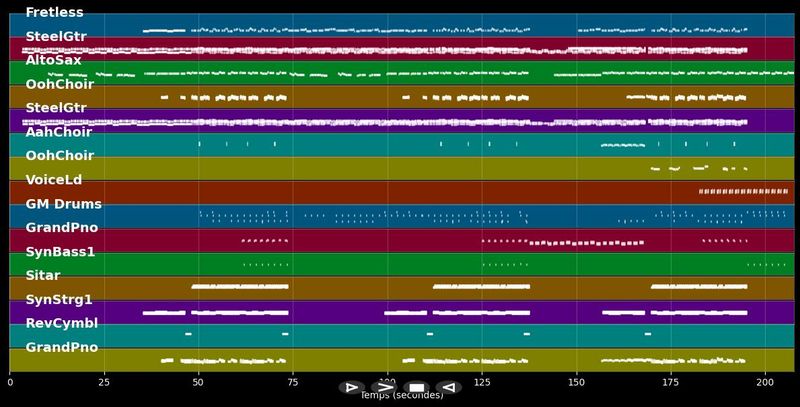Click the 150 second mark on time axis
800x407 pixels.
pyautogui.click(x=576, y=381)
